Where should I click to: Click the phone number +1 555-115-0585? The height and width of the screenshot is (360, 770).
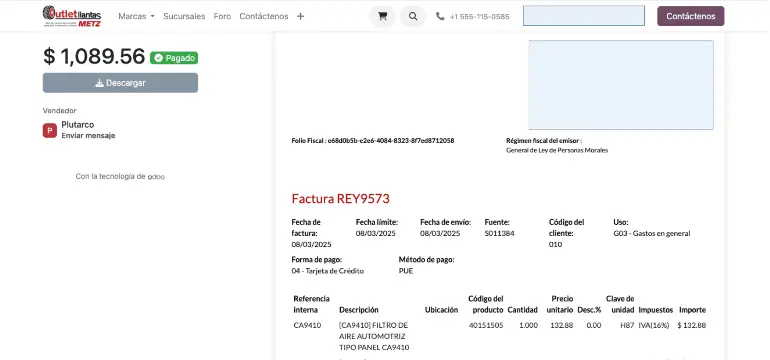[479, 17]
